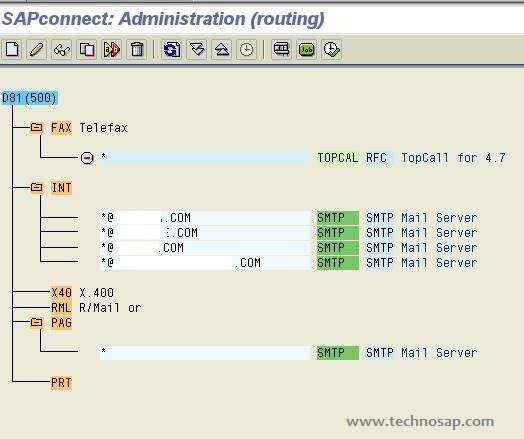Click the glasses Display icon

[61, 49]
